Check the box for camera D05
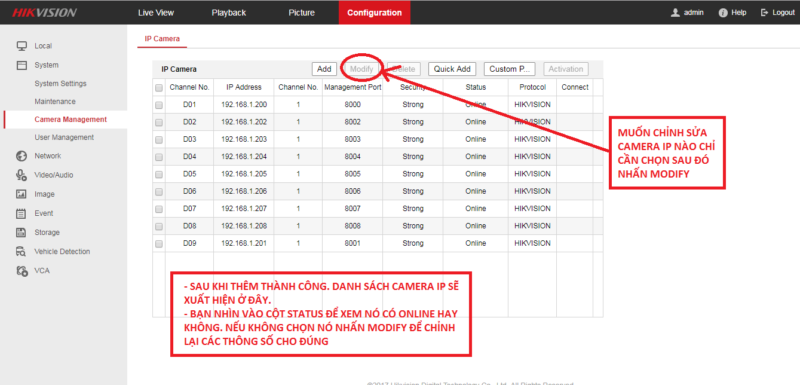The width and height of the screenshot is (800, 385). pyautogui.click(x=159, y=174)
